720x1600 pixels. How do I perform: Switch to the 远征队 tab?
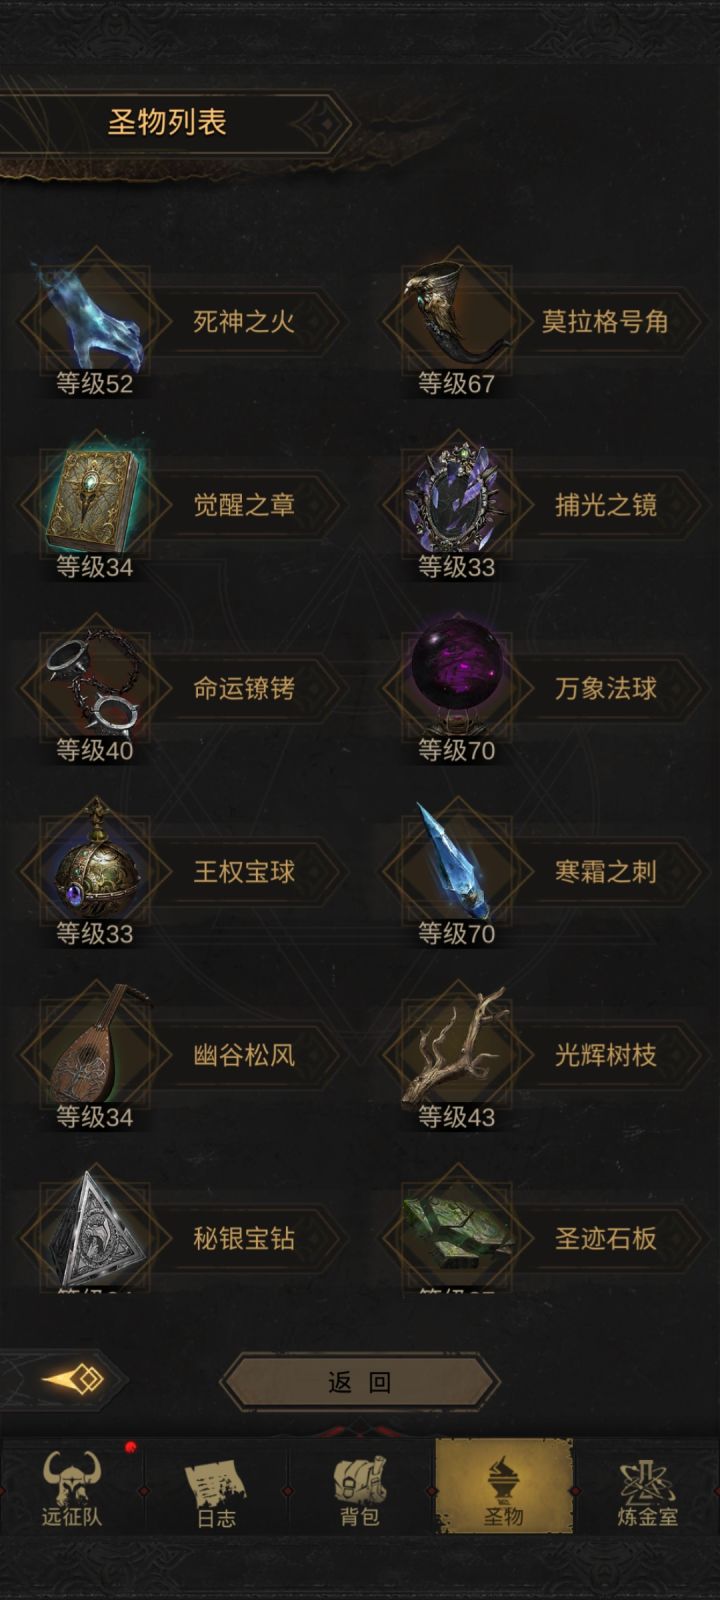click(x=72, y=1489)
